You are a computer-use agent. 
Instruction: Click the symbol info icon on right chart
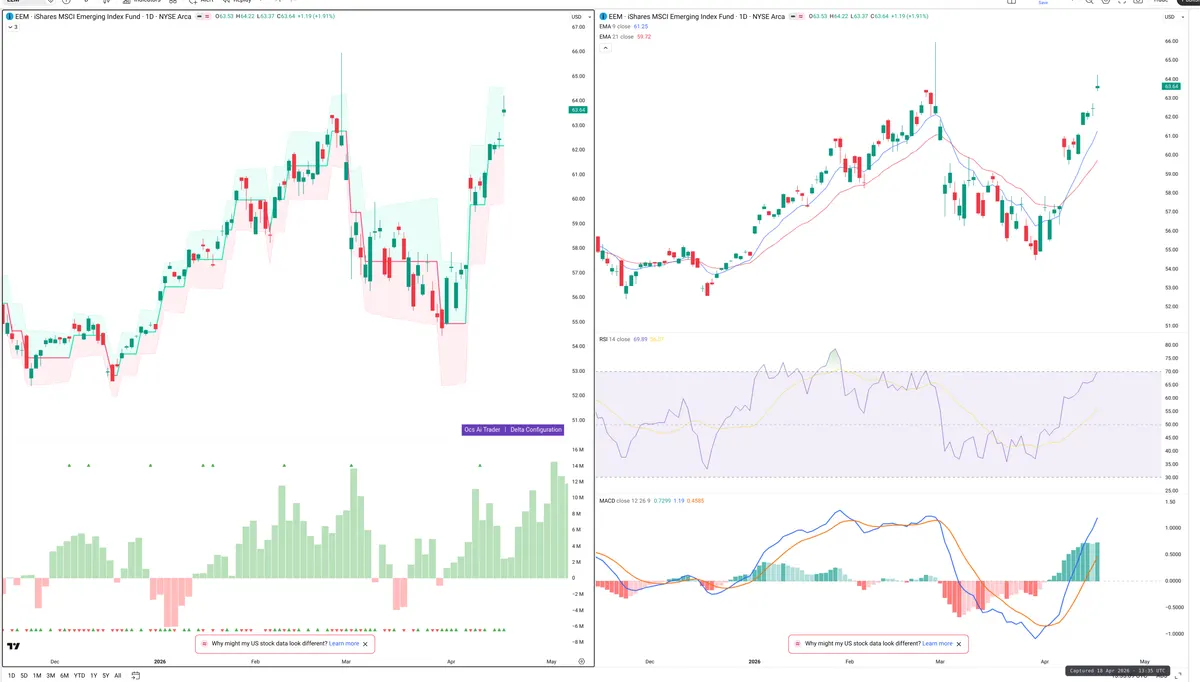pos(603,17)
